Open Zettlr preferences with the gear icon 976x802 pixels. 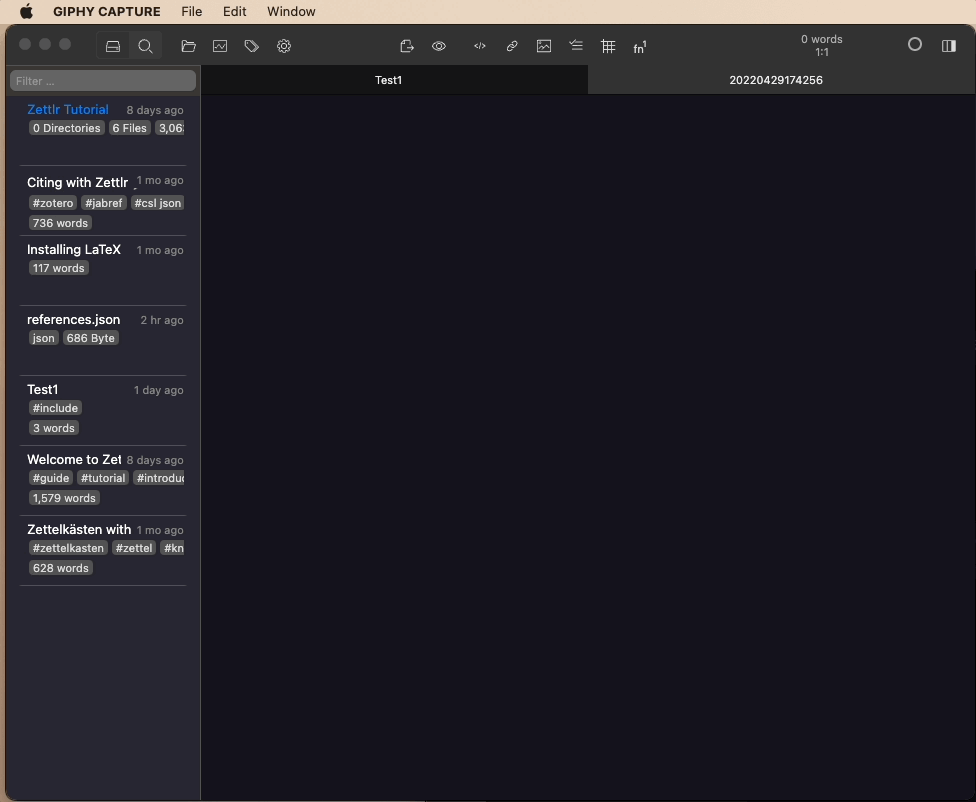(283, 46)
